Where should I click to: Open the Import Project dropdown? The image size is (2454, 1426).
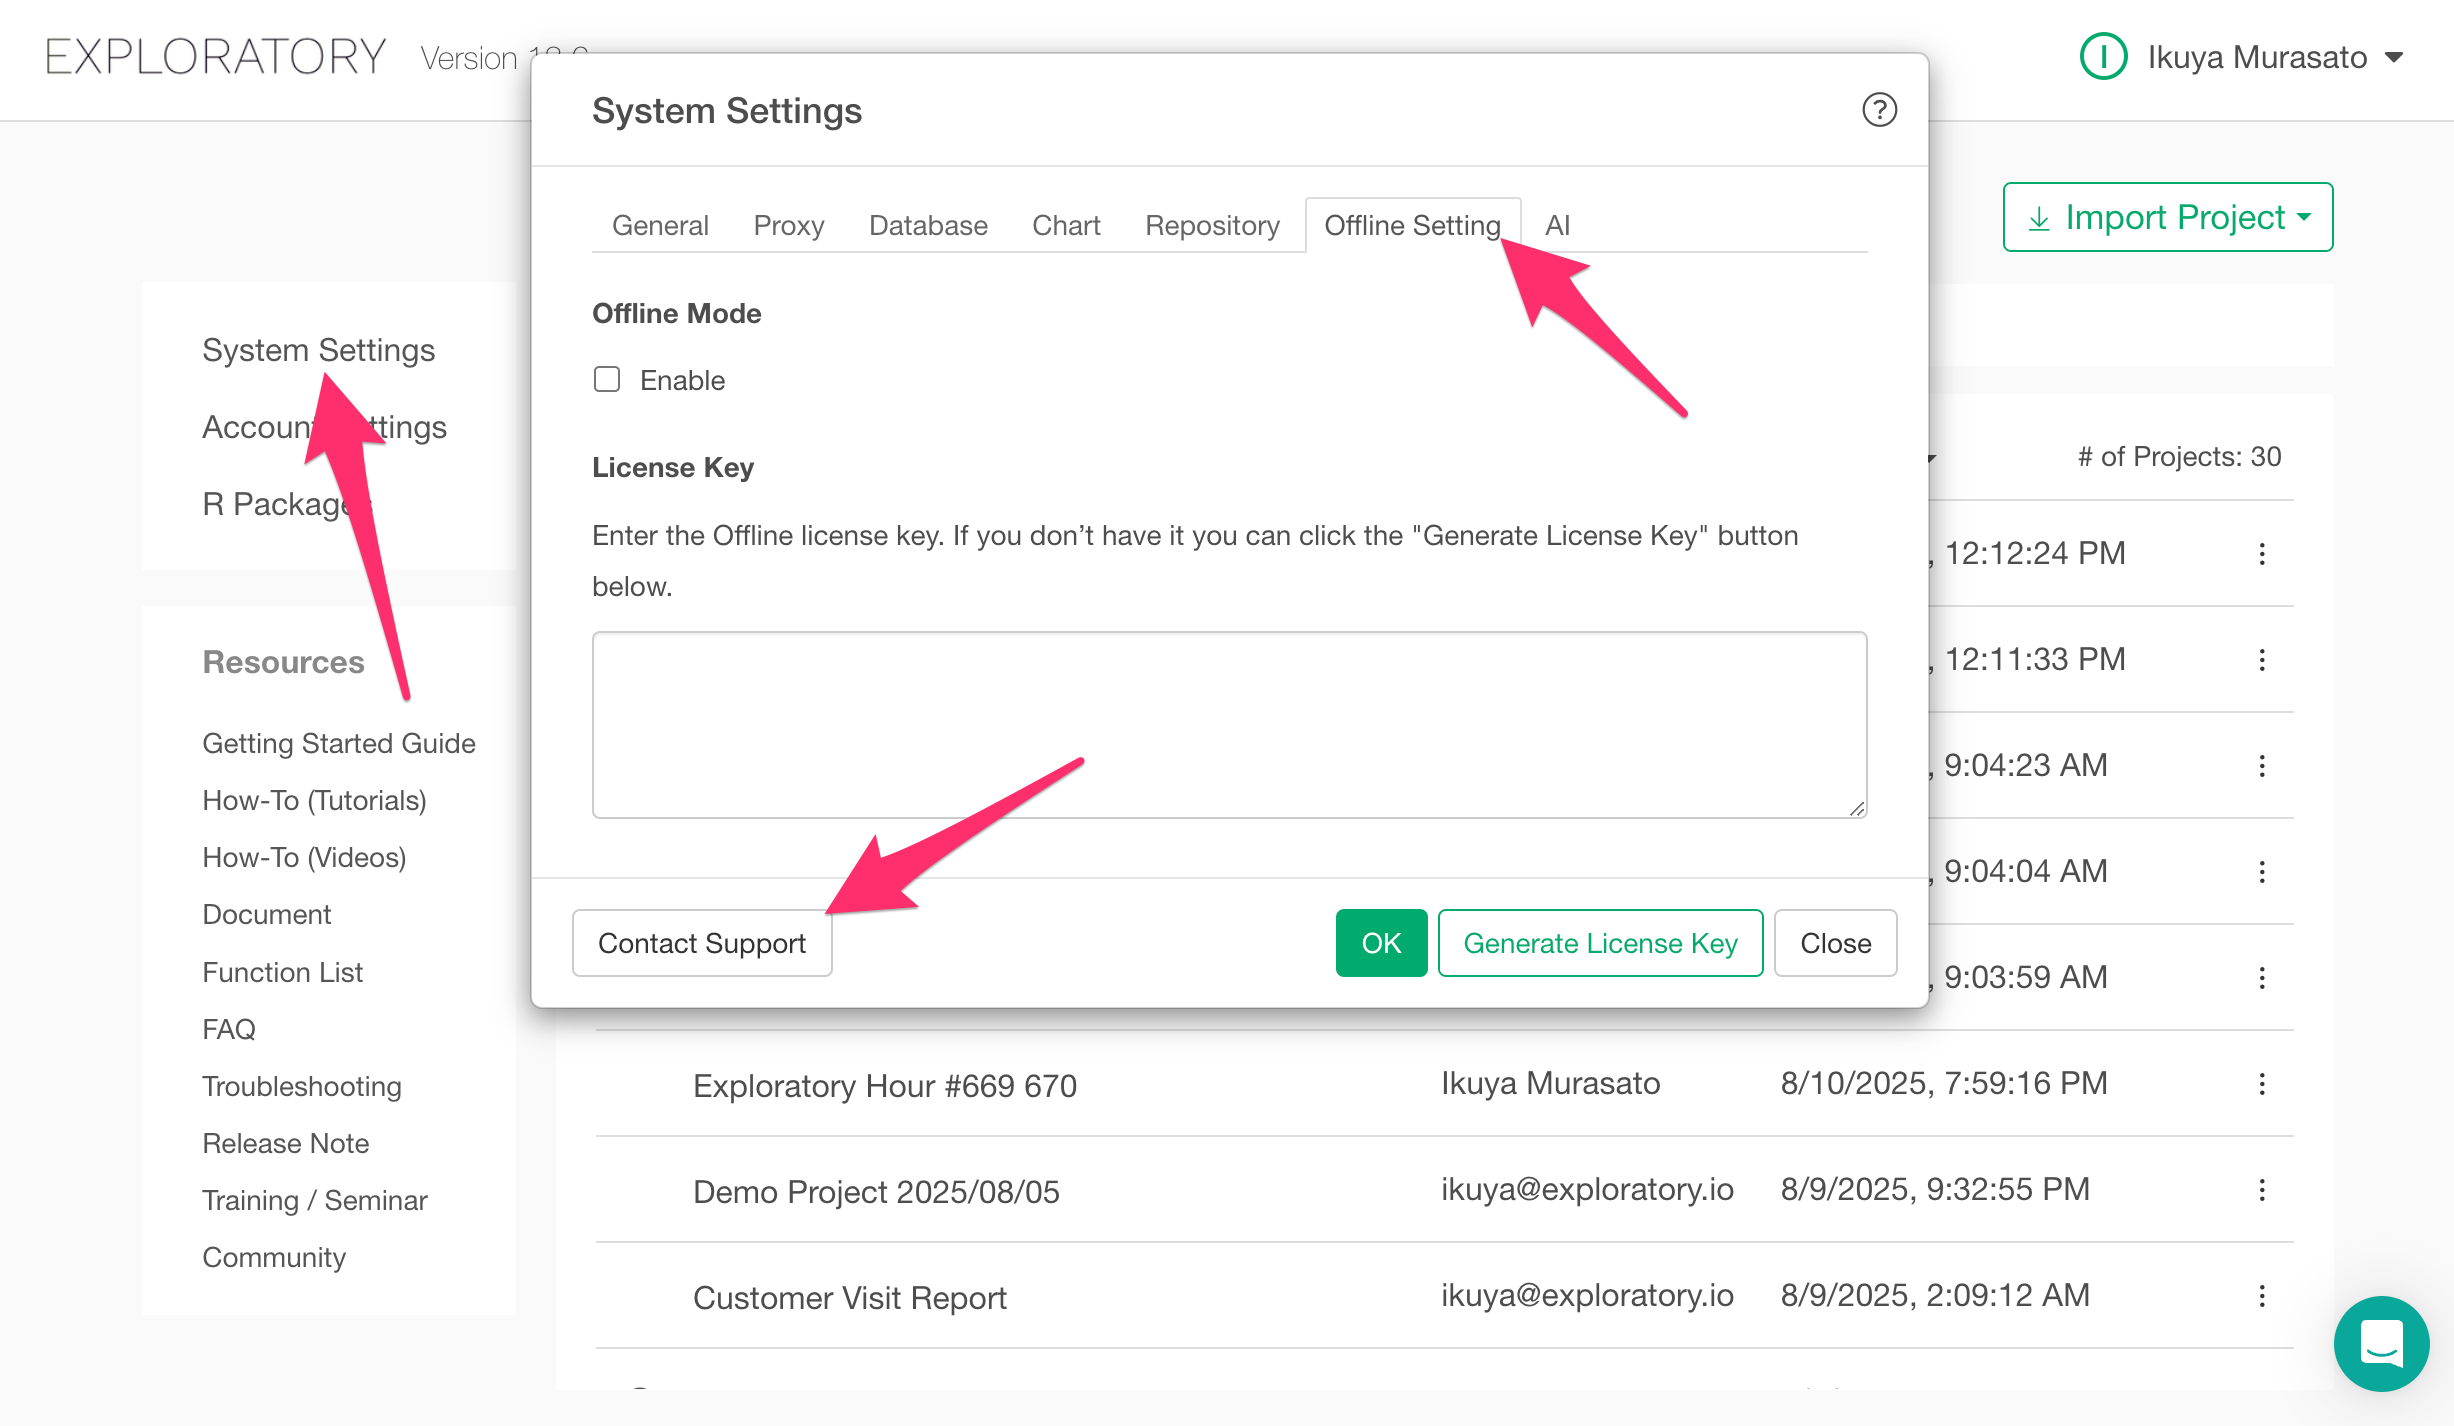pos(2167,217)
